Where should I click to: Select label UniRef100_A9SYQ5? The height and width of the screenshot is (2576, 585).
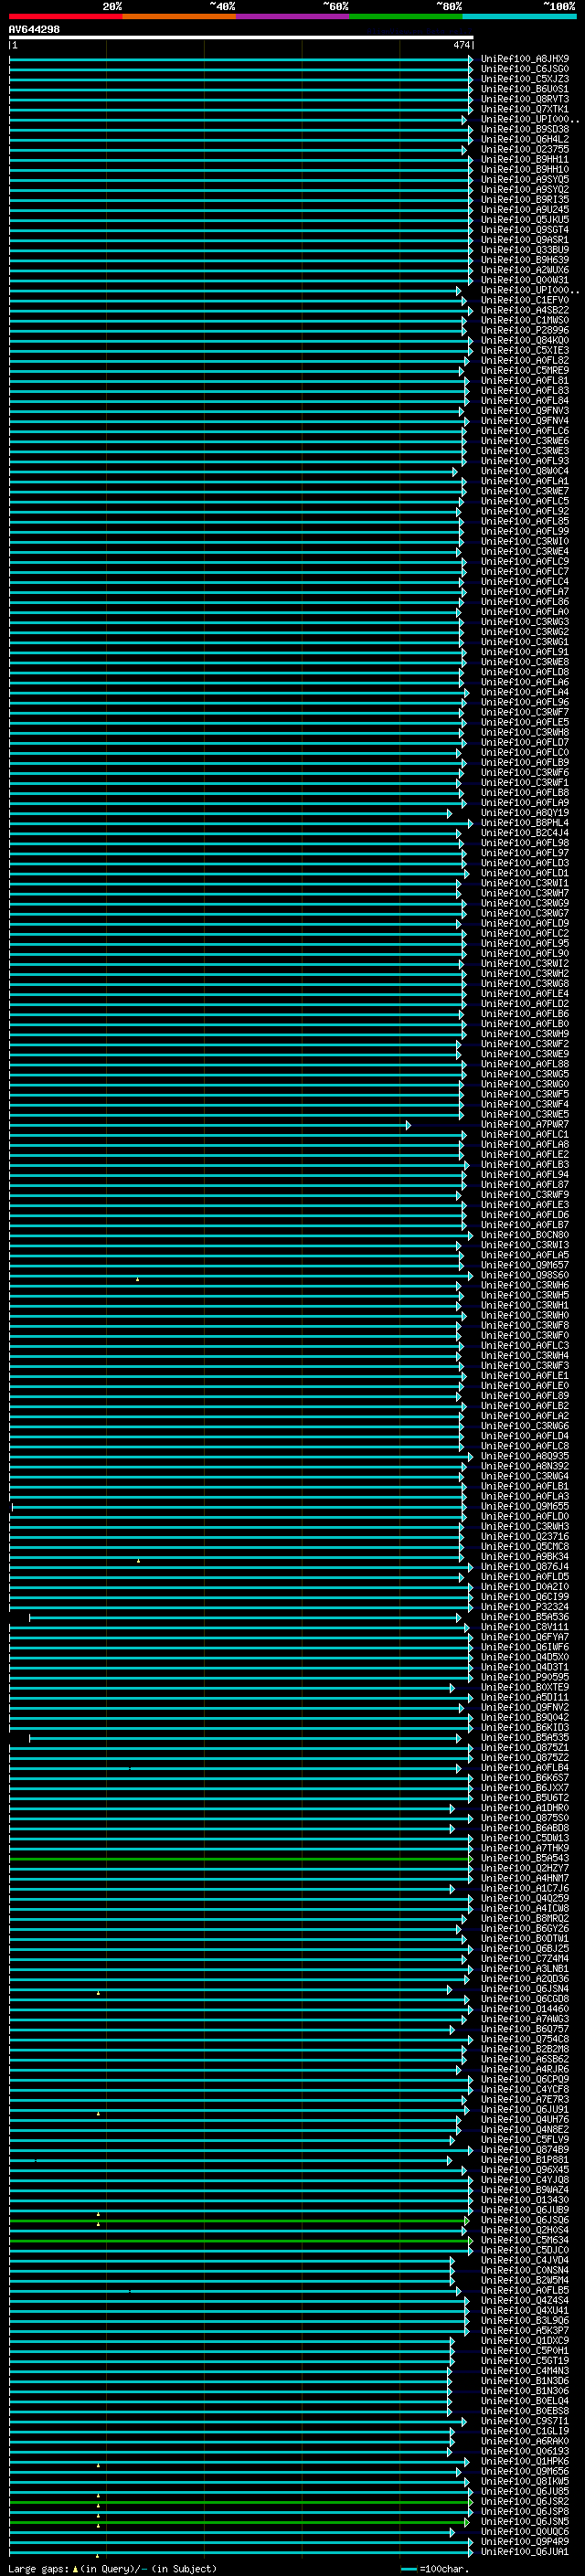(x=525, y=179)
